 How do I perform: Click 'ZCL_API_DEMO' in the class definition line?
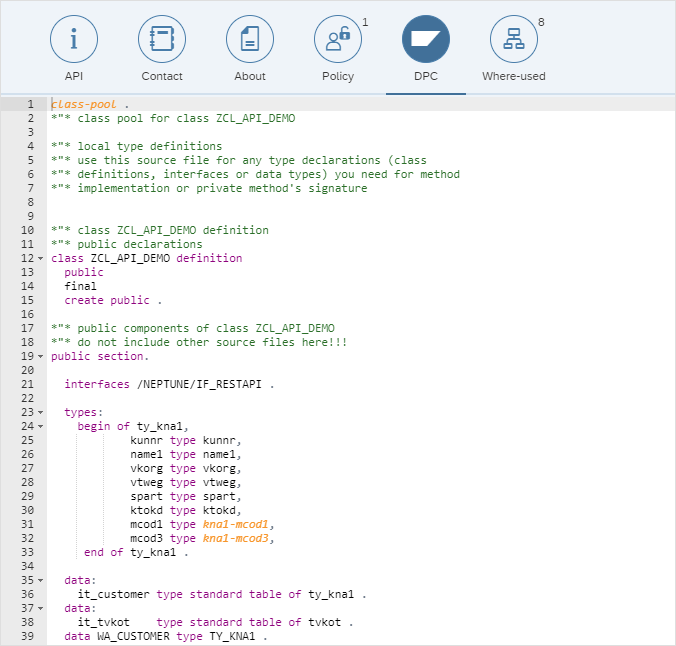point(130,258)
